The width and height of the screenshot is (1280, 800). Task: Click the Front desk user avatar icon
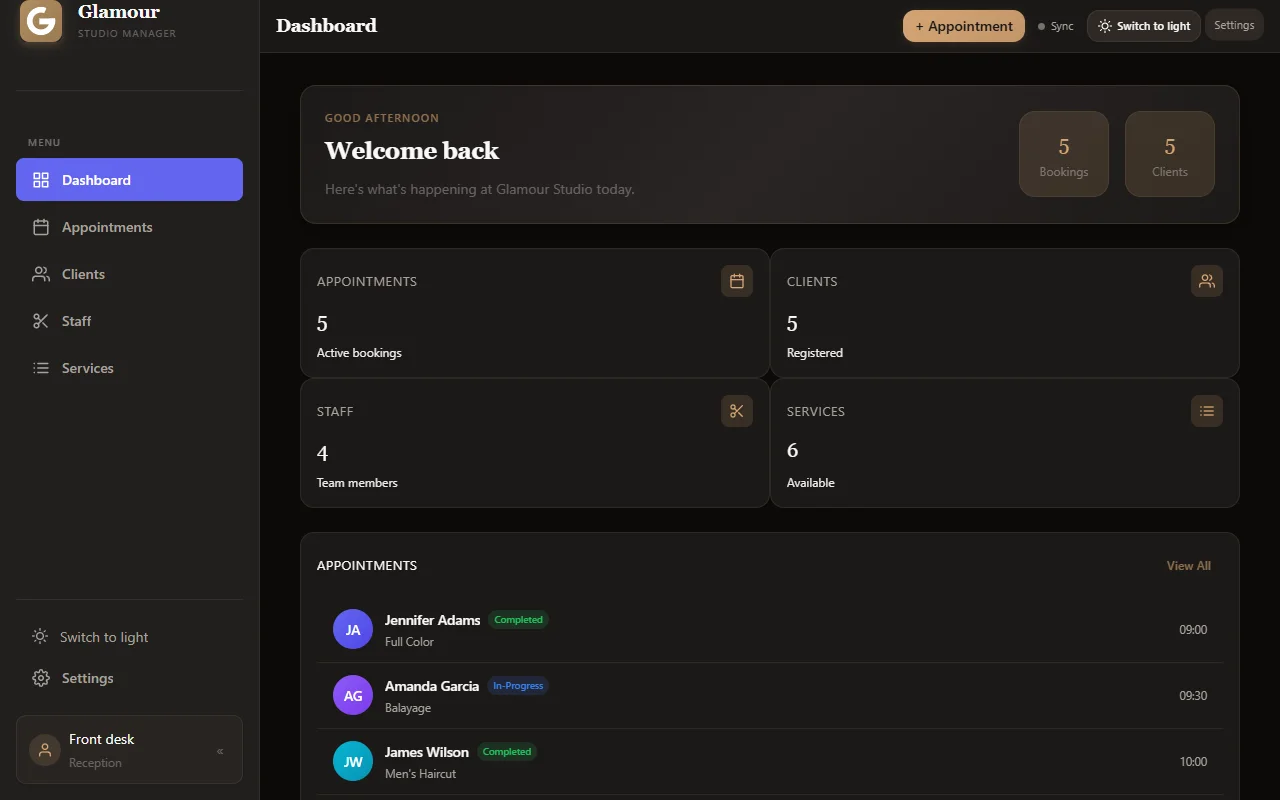click(x=45, y=750)
